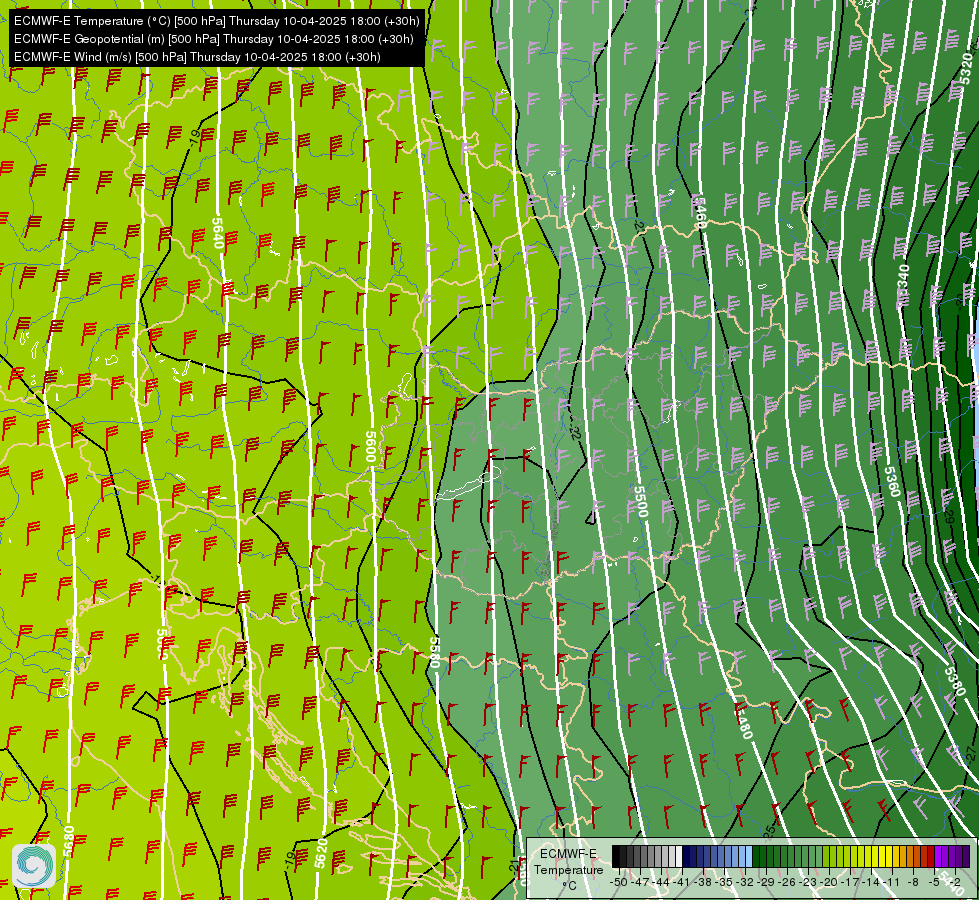Click the -23 tick label in legend
The image size is (979, 900).
[808, 883]
